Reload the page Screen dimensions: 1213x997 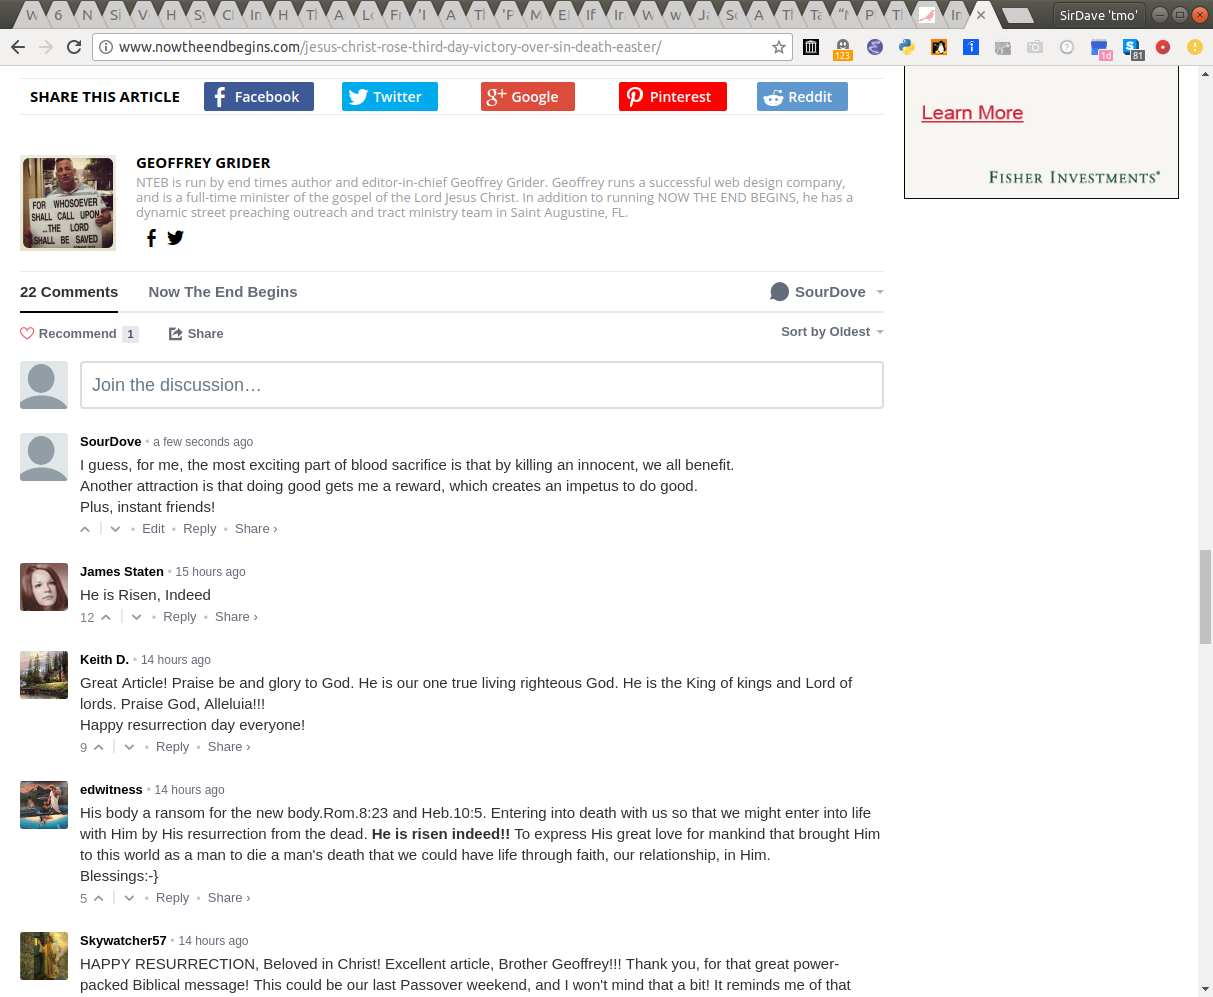click(x=74, y=47)
